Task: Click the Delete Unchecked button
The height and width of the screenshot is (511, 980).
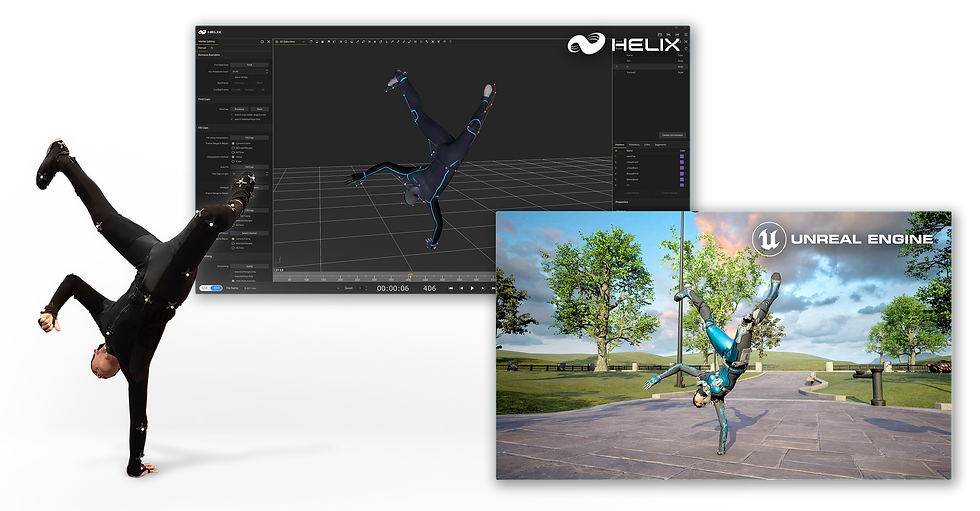Action: 672,135
